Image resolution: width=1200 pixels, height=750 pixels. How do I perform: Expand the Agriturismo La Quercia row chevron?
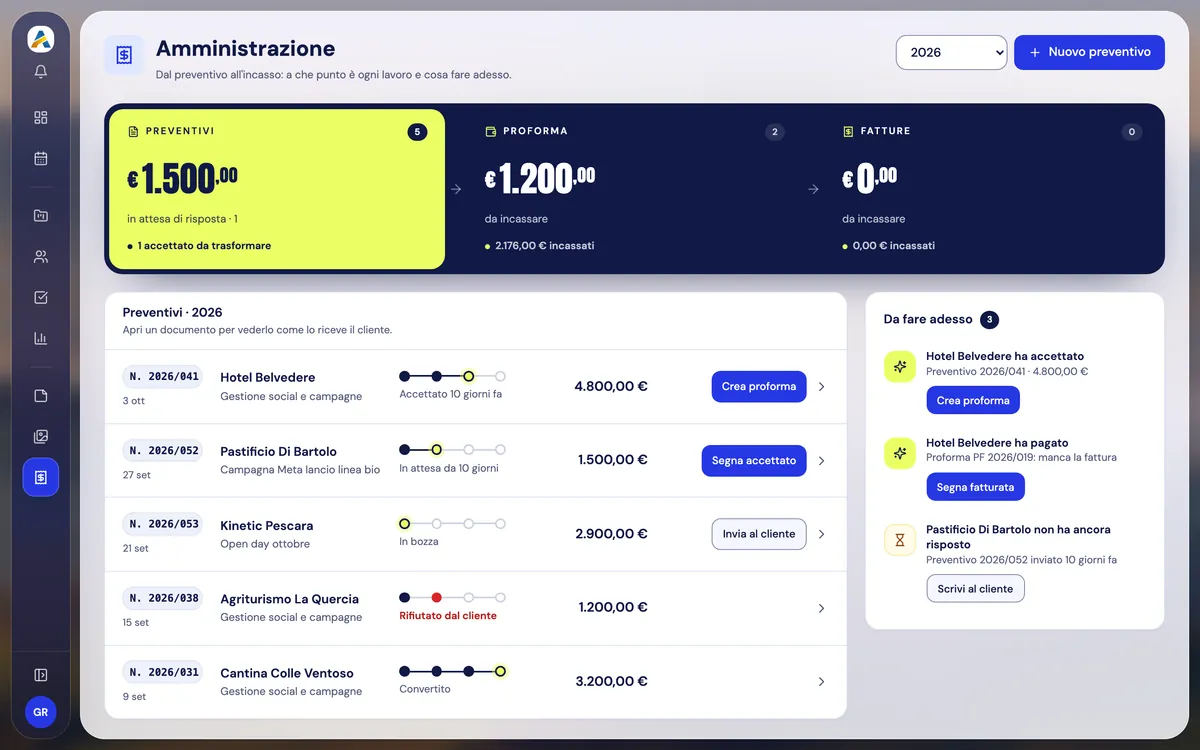pyautogui.click(x=821, y=608)
